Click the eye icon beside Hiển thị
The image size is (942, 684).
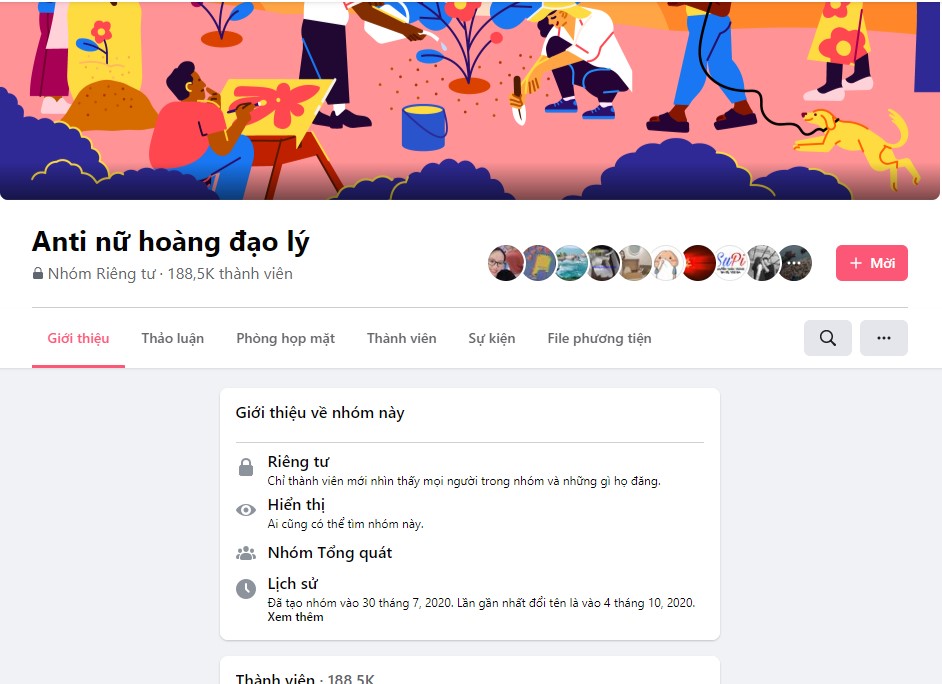pyautogui.click(x=246, y=510)
